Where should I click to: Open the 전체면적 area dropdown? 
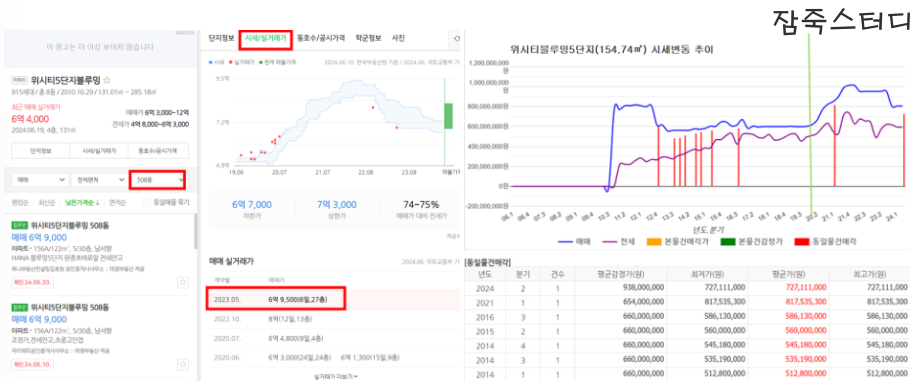coord(98,180)
